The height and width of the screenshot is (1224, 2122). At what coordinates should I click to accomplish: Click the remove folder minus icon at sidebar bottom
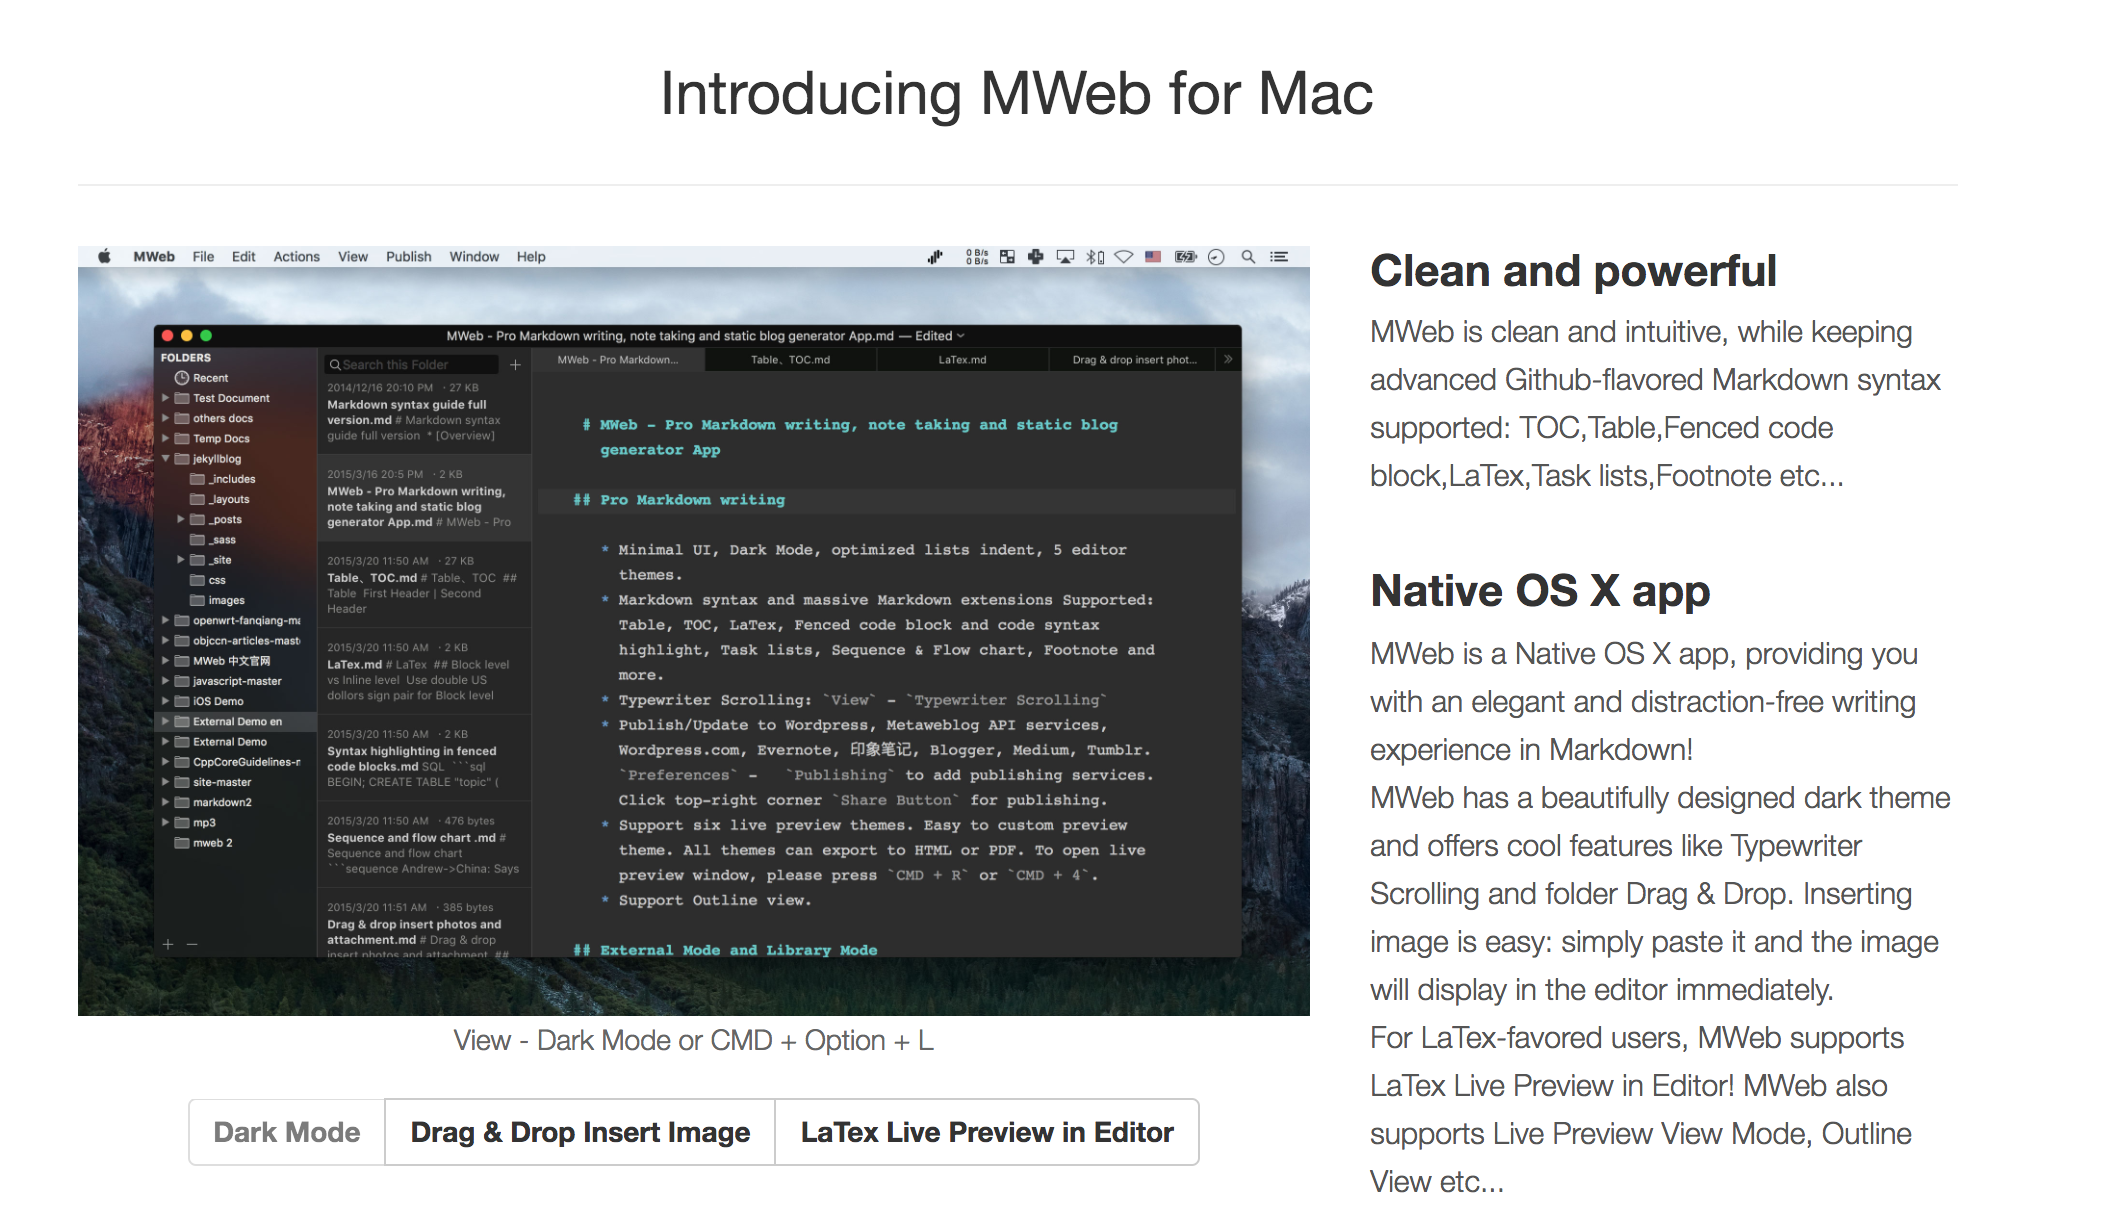tap(192, 944)
